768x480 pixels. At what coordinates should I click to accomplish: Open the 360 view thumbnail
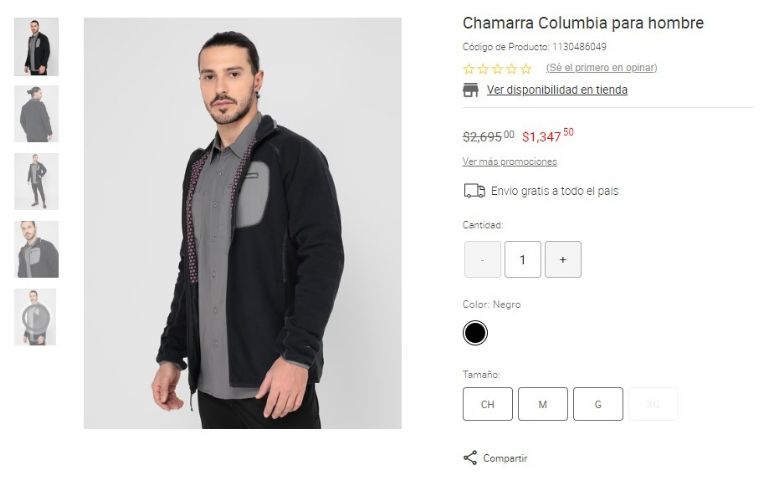point(35,317)
